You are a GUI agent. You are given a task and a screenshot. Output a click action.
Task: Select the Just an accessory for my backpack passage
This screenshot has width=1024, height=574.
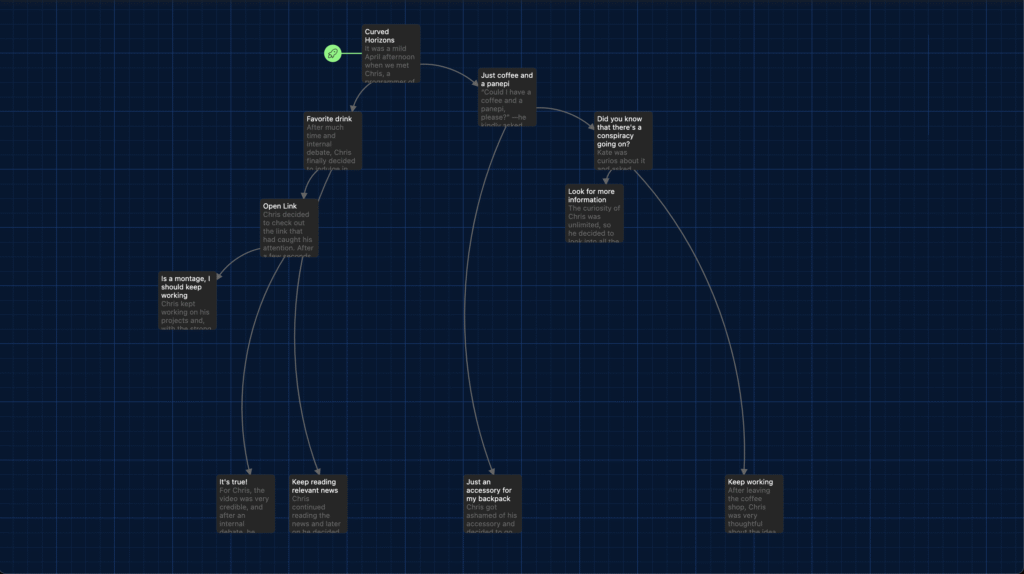click(x=492, y=503)
